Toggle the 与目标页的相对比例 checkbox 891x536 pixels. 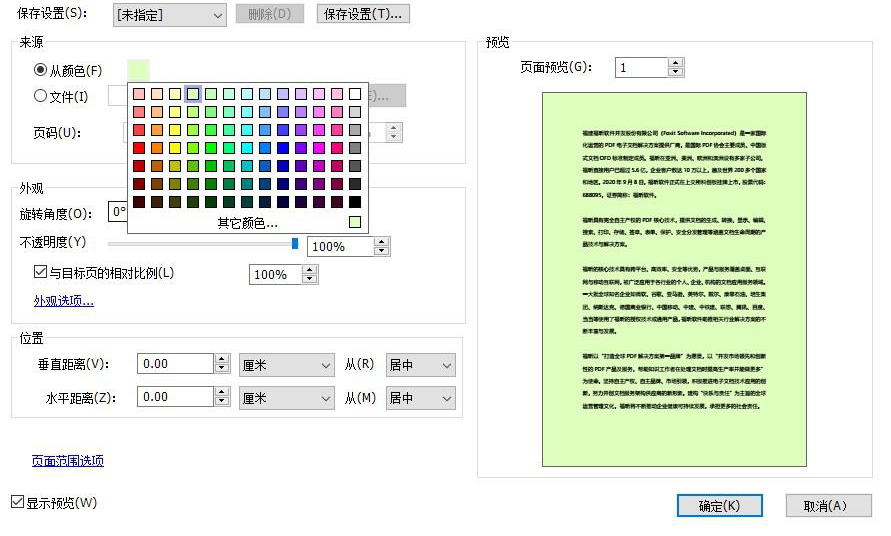coord(41,272)
